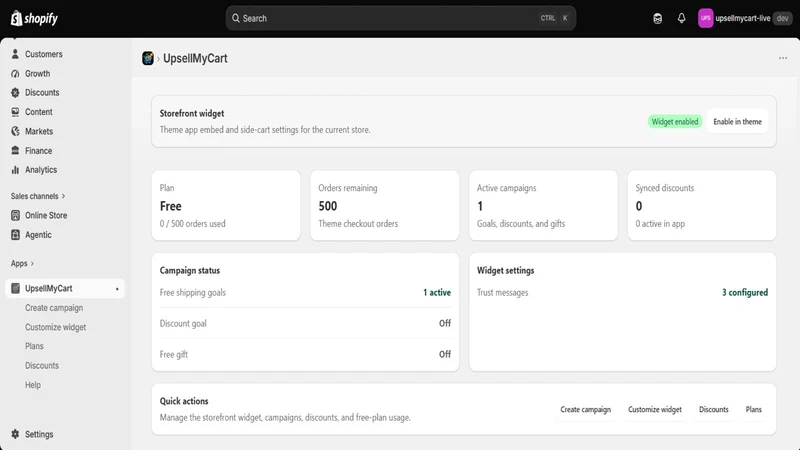
Task: Click the Growth gauge icon
Action: pos(15,73)
